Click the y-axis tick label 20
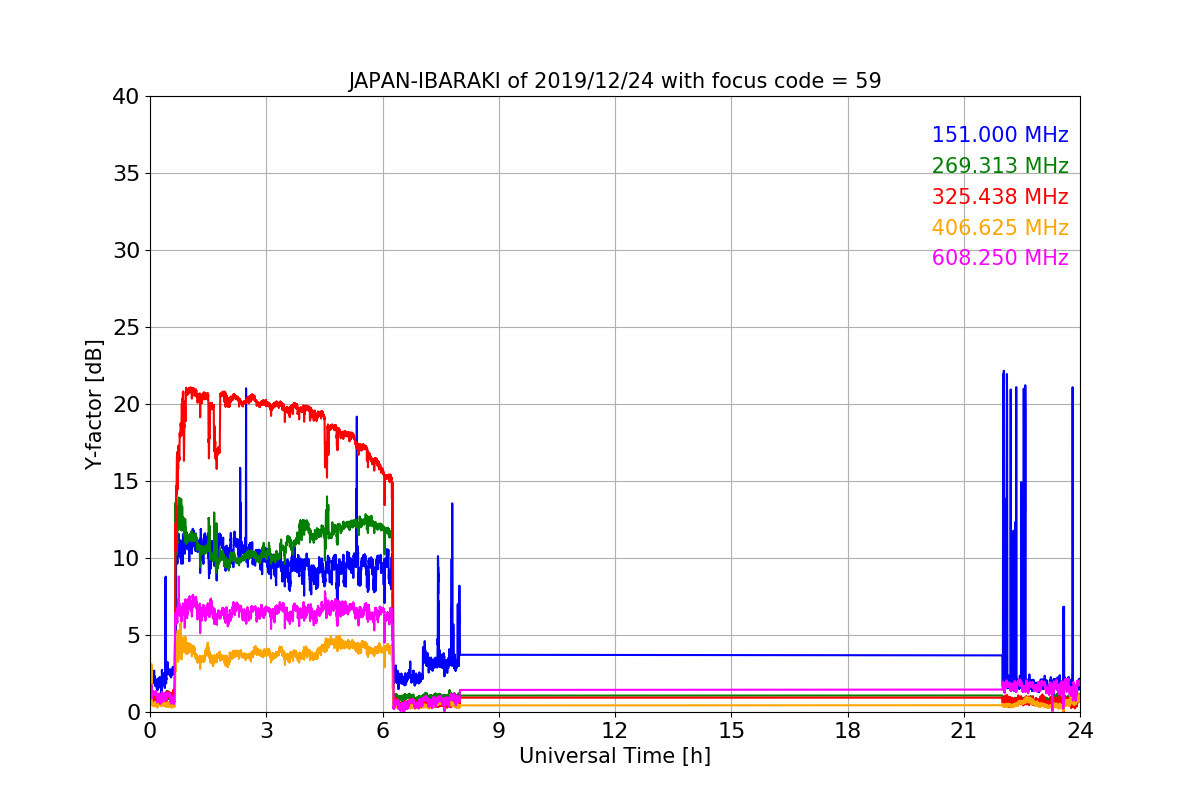Screen dimensions: 1200x800 pos(125,404)
